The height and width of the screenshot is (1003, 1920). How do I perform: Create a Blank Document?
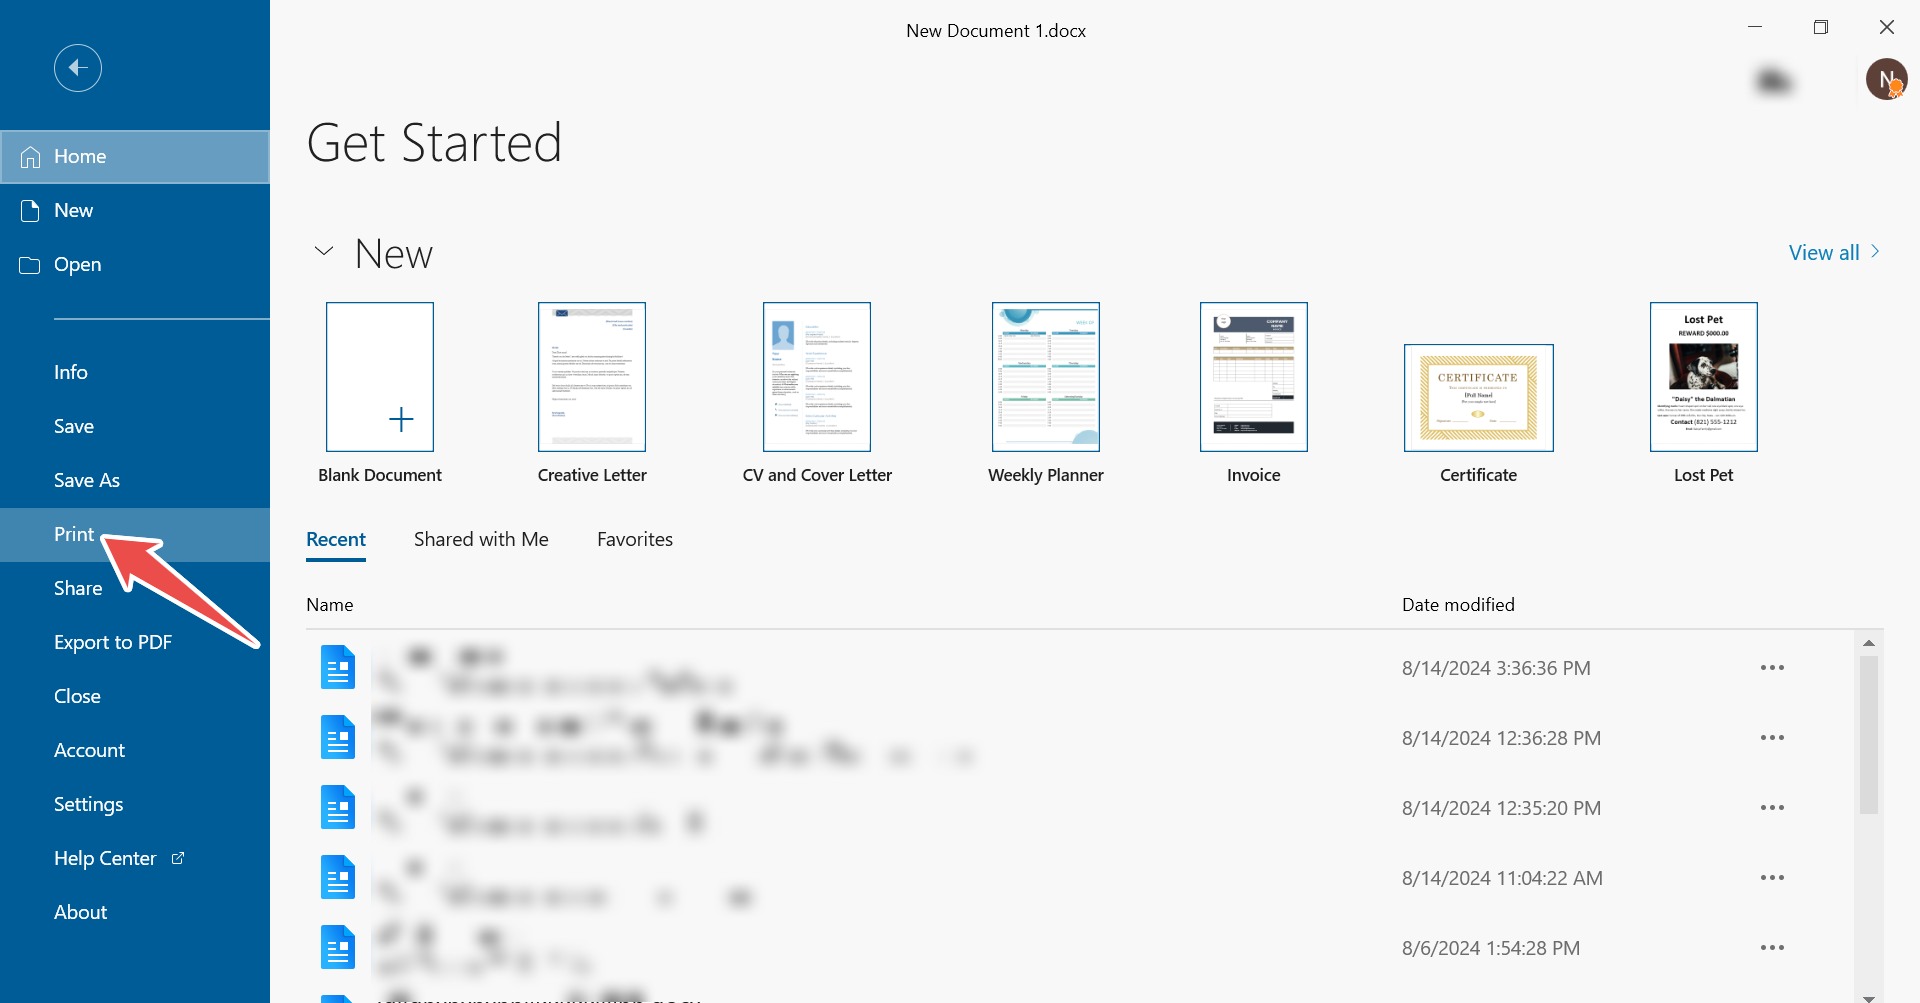(x=380, y=377)
